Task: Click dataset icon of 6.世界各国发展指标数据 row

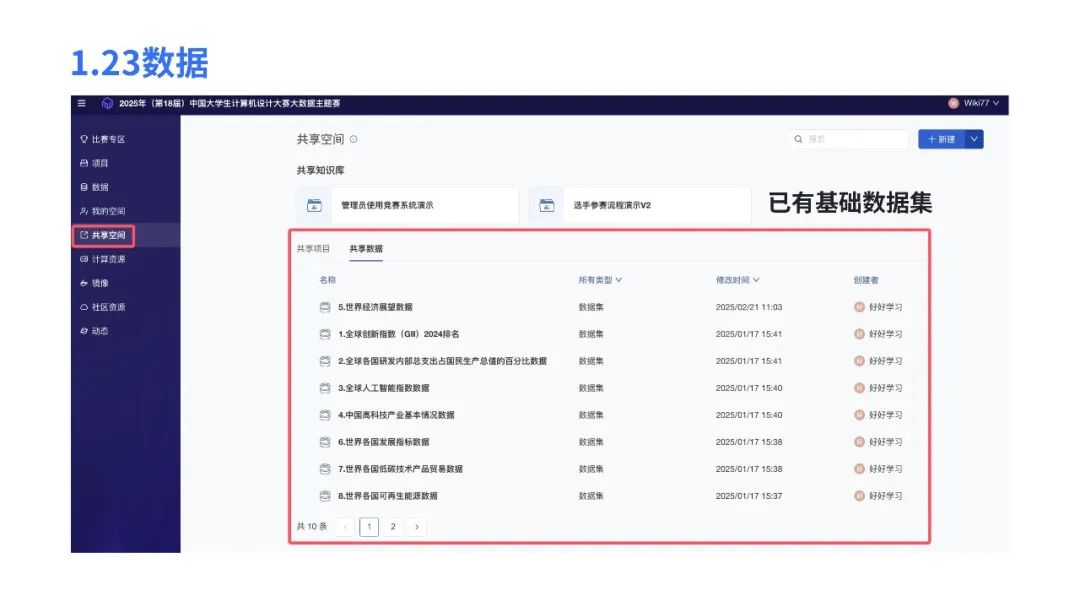Action: pos(325,442)
